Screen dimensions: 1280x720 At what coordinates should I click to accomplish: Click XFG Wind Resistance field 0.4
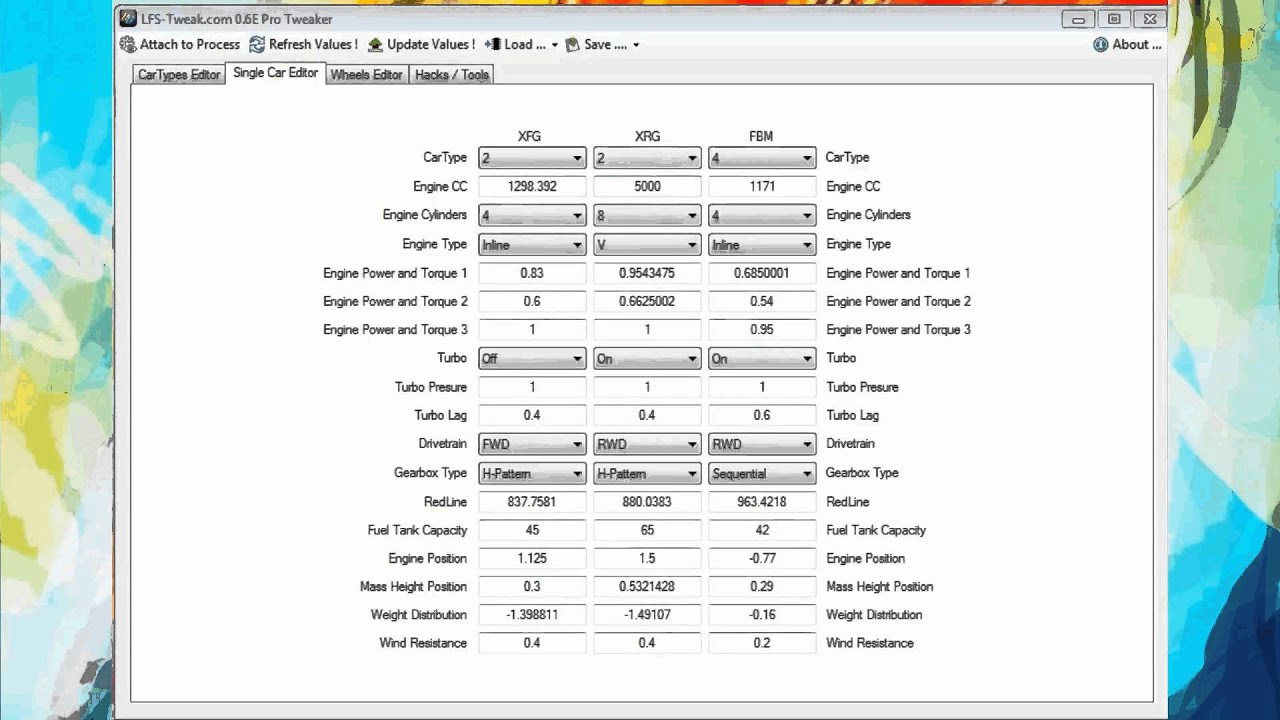click(532, 643)
